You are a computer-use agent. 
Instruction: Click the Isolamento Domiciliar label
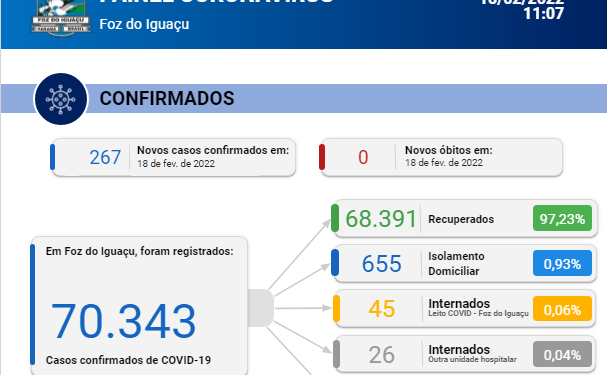(x=456, y=264)
